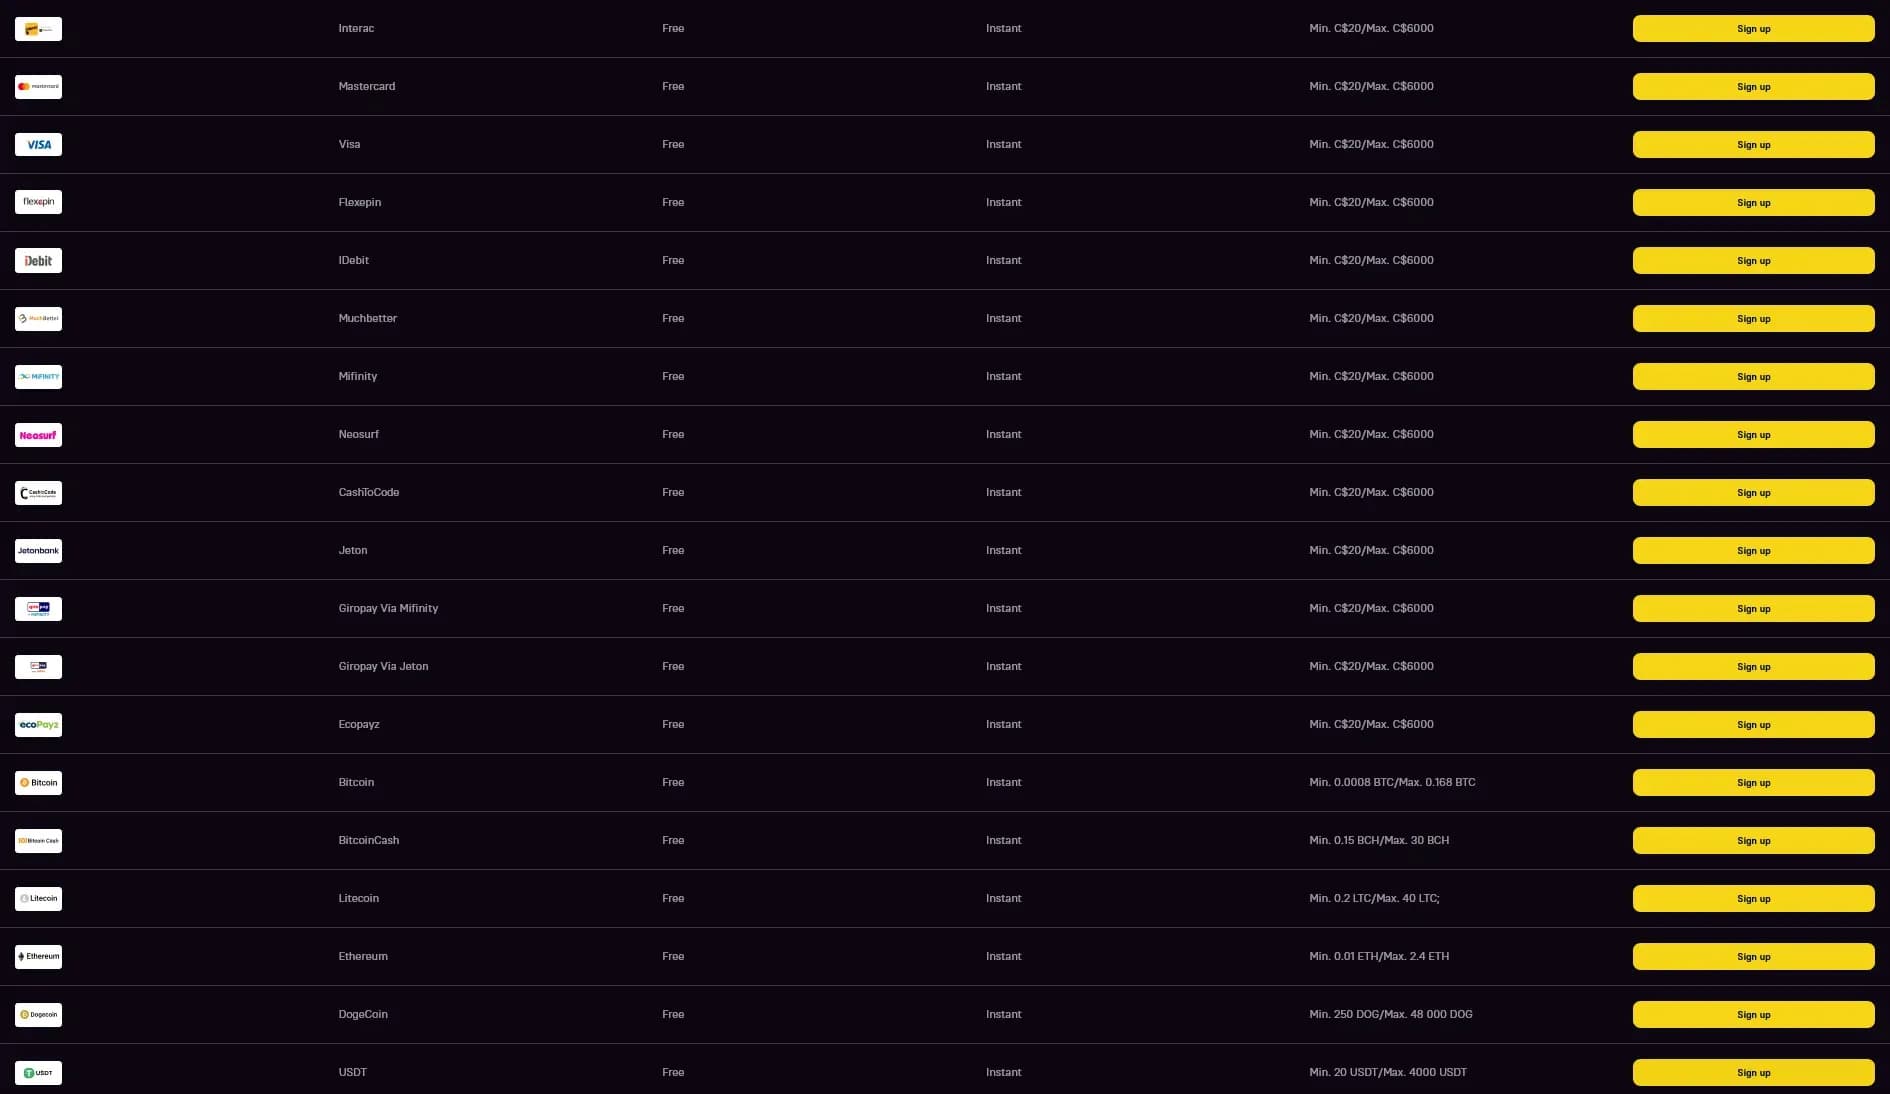Hit Sign up for the CashToCode method
Viewport: 1890px width, 1094px height.
1753,493
